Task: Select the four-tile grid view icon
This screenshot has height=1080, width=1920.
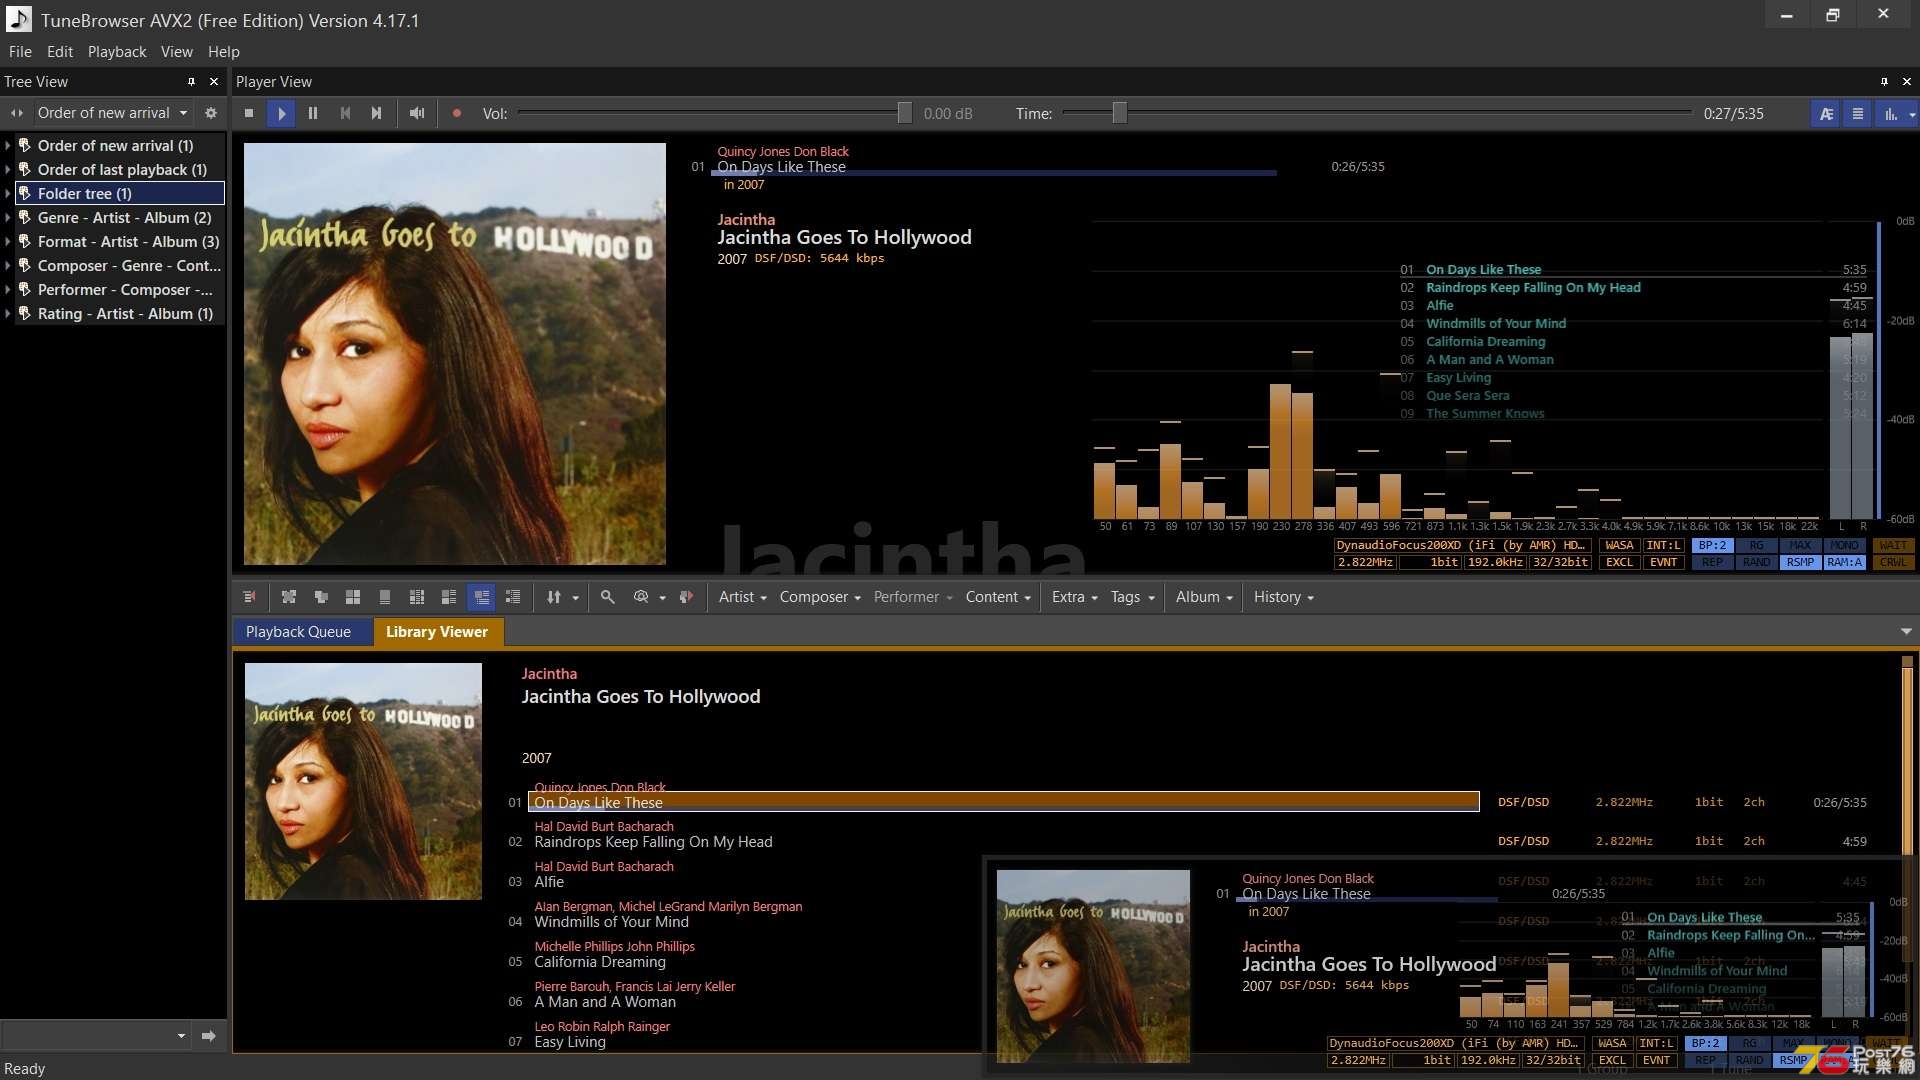Action: coord(353,597)
